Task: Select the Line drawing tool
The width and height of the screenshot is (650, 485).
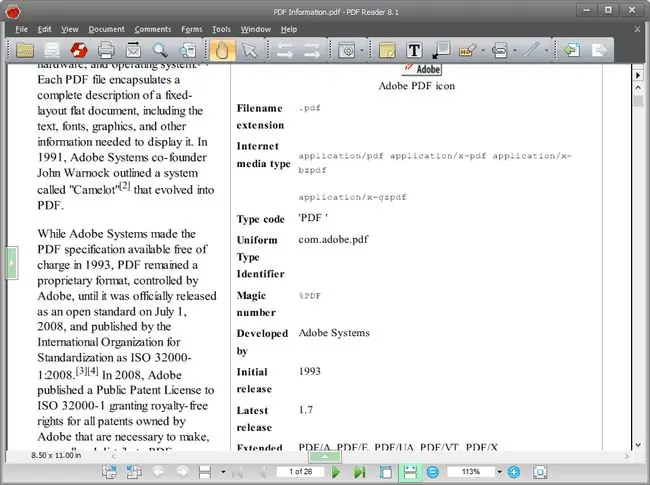Action: (x=532, y=50)
